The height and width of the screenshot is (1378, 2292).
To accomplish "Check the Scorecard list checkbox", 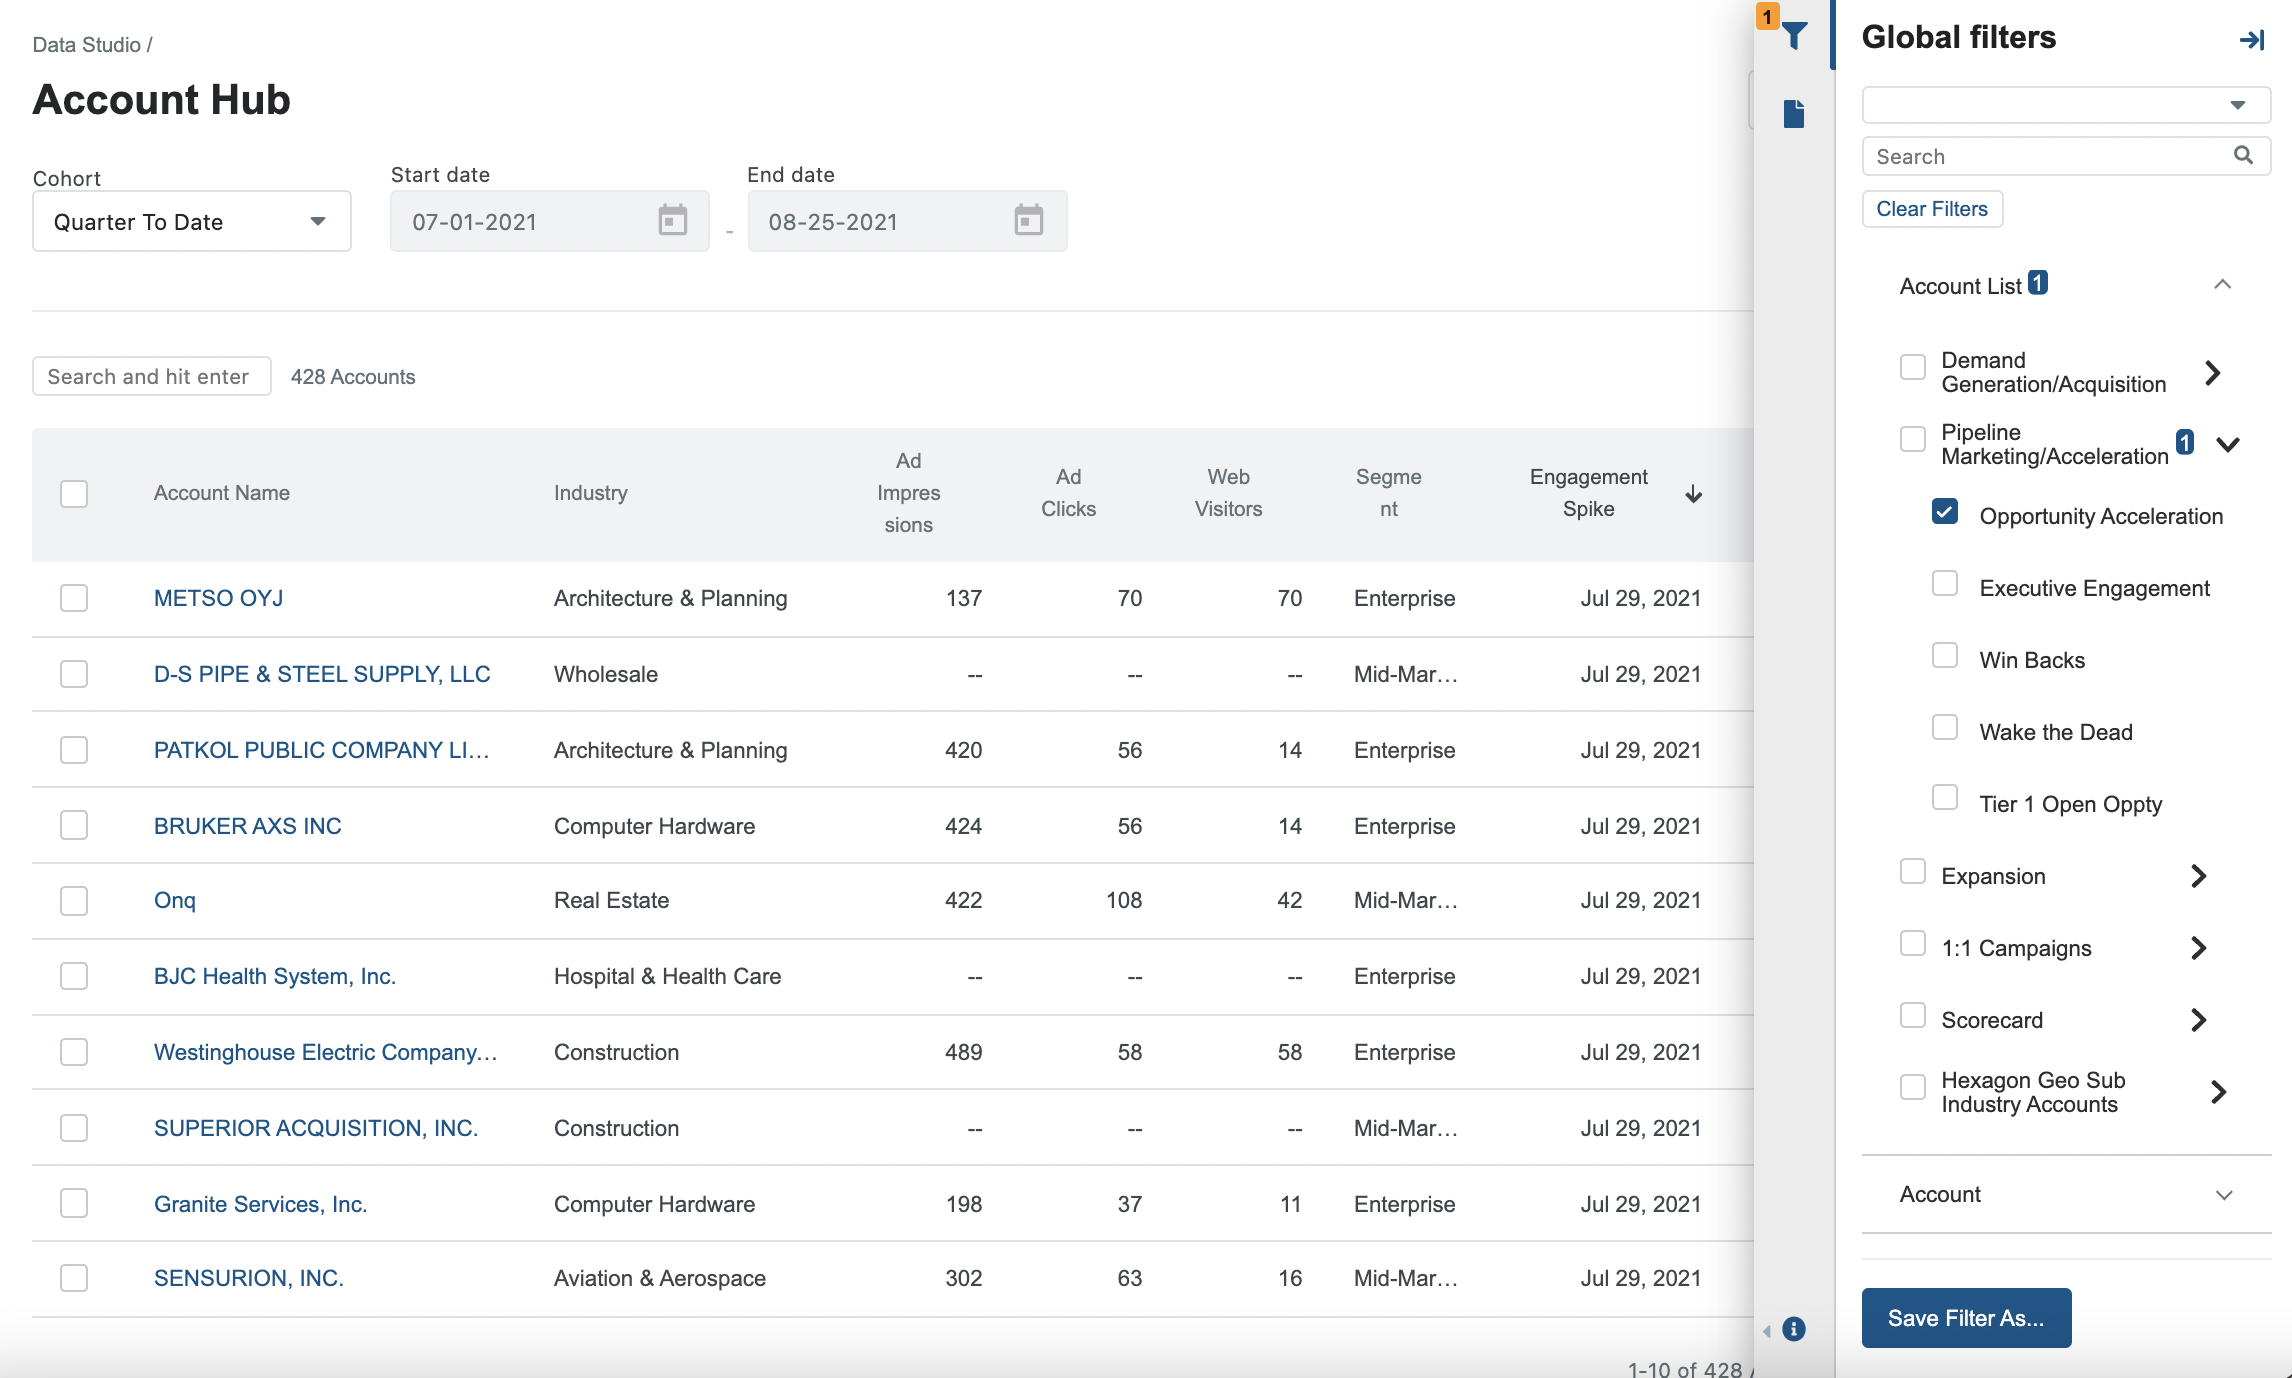I will click(1913, 1015).
